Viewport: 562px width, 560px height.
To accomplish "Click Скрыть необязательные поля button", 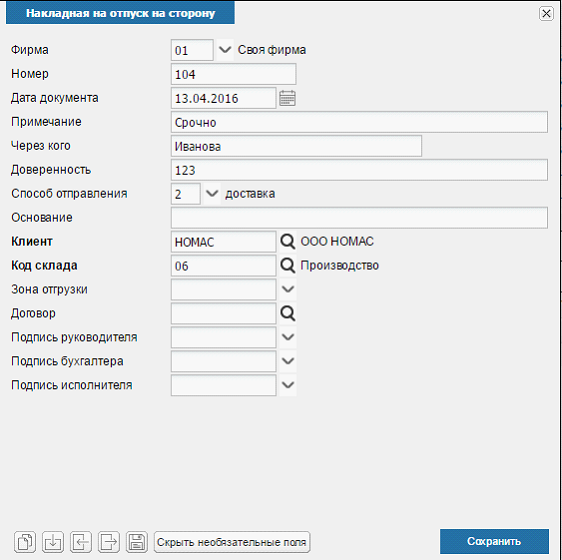I will point(232,542).
